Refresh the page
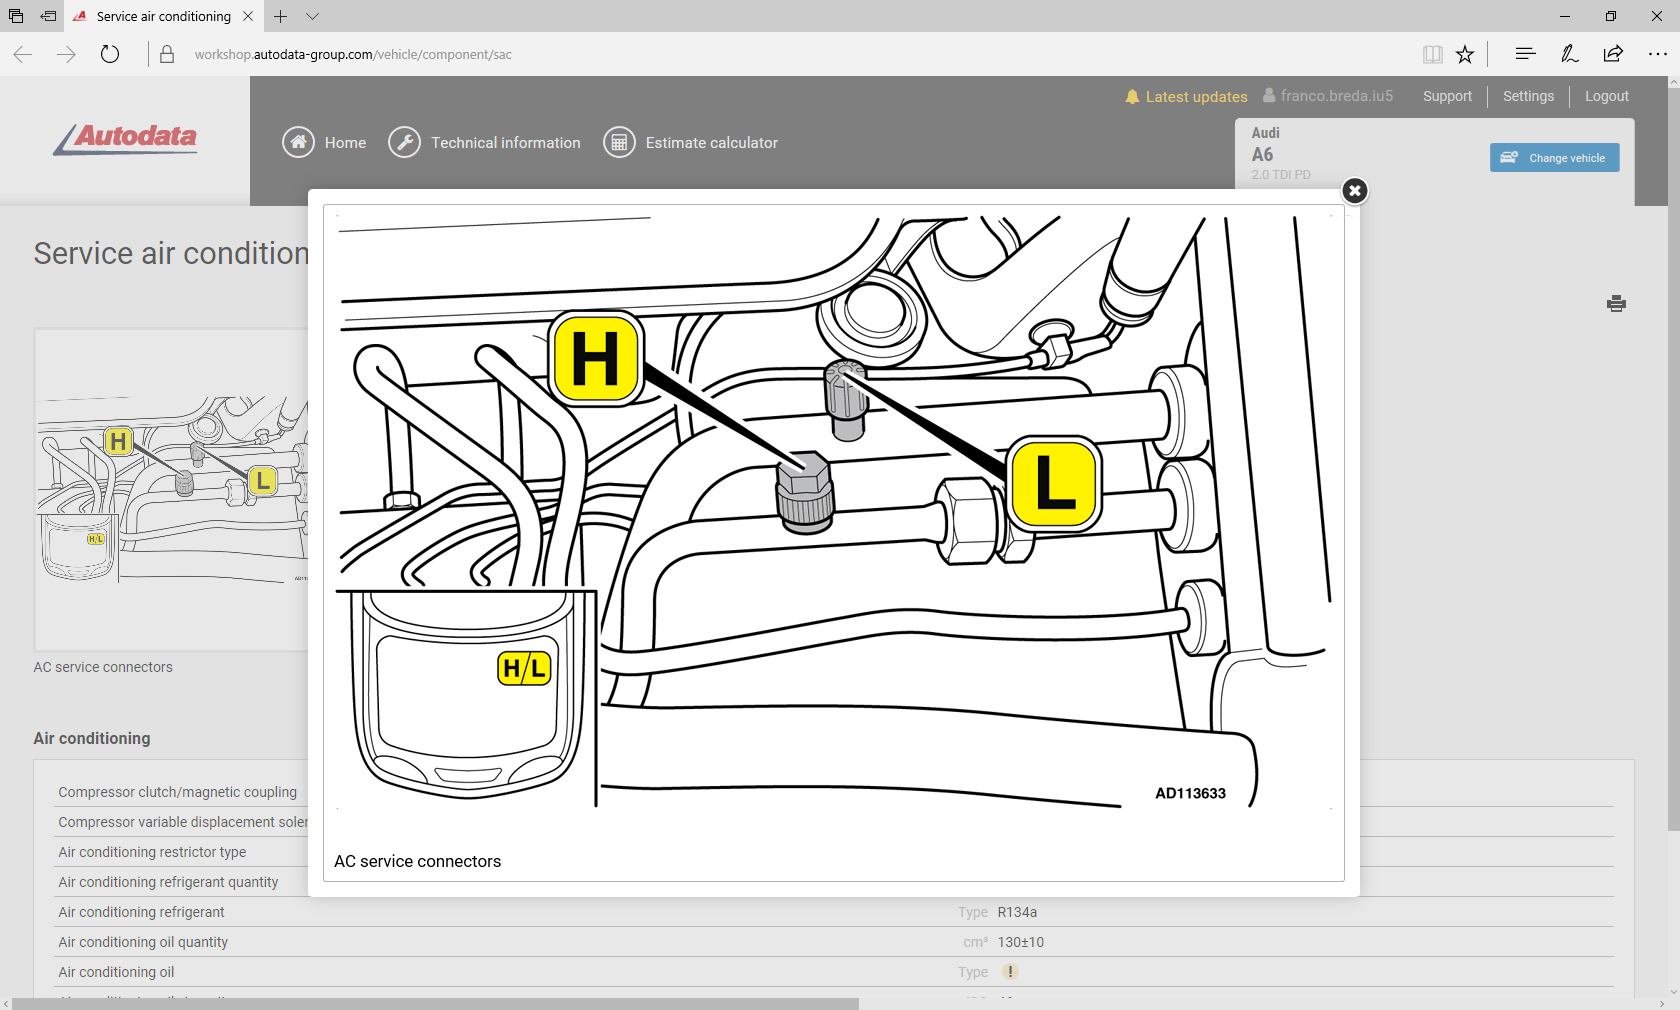The height and width of the screenshot is (1010, 1680). [110, 54]
